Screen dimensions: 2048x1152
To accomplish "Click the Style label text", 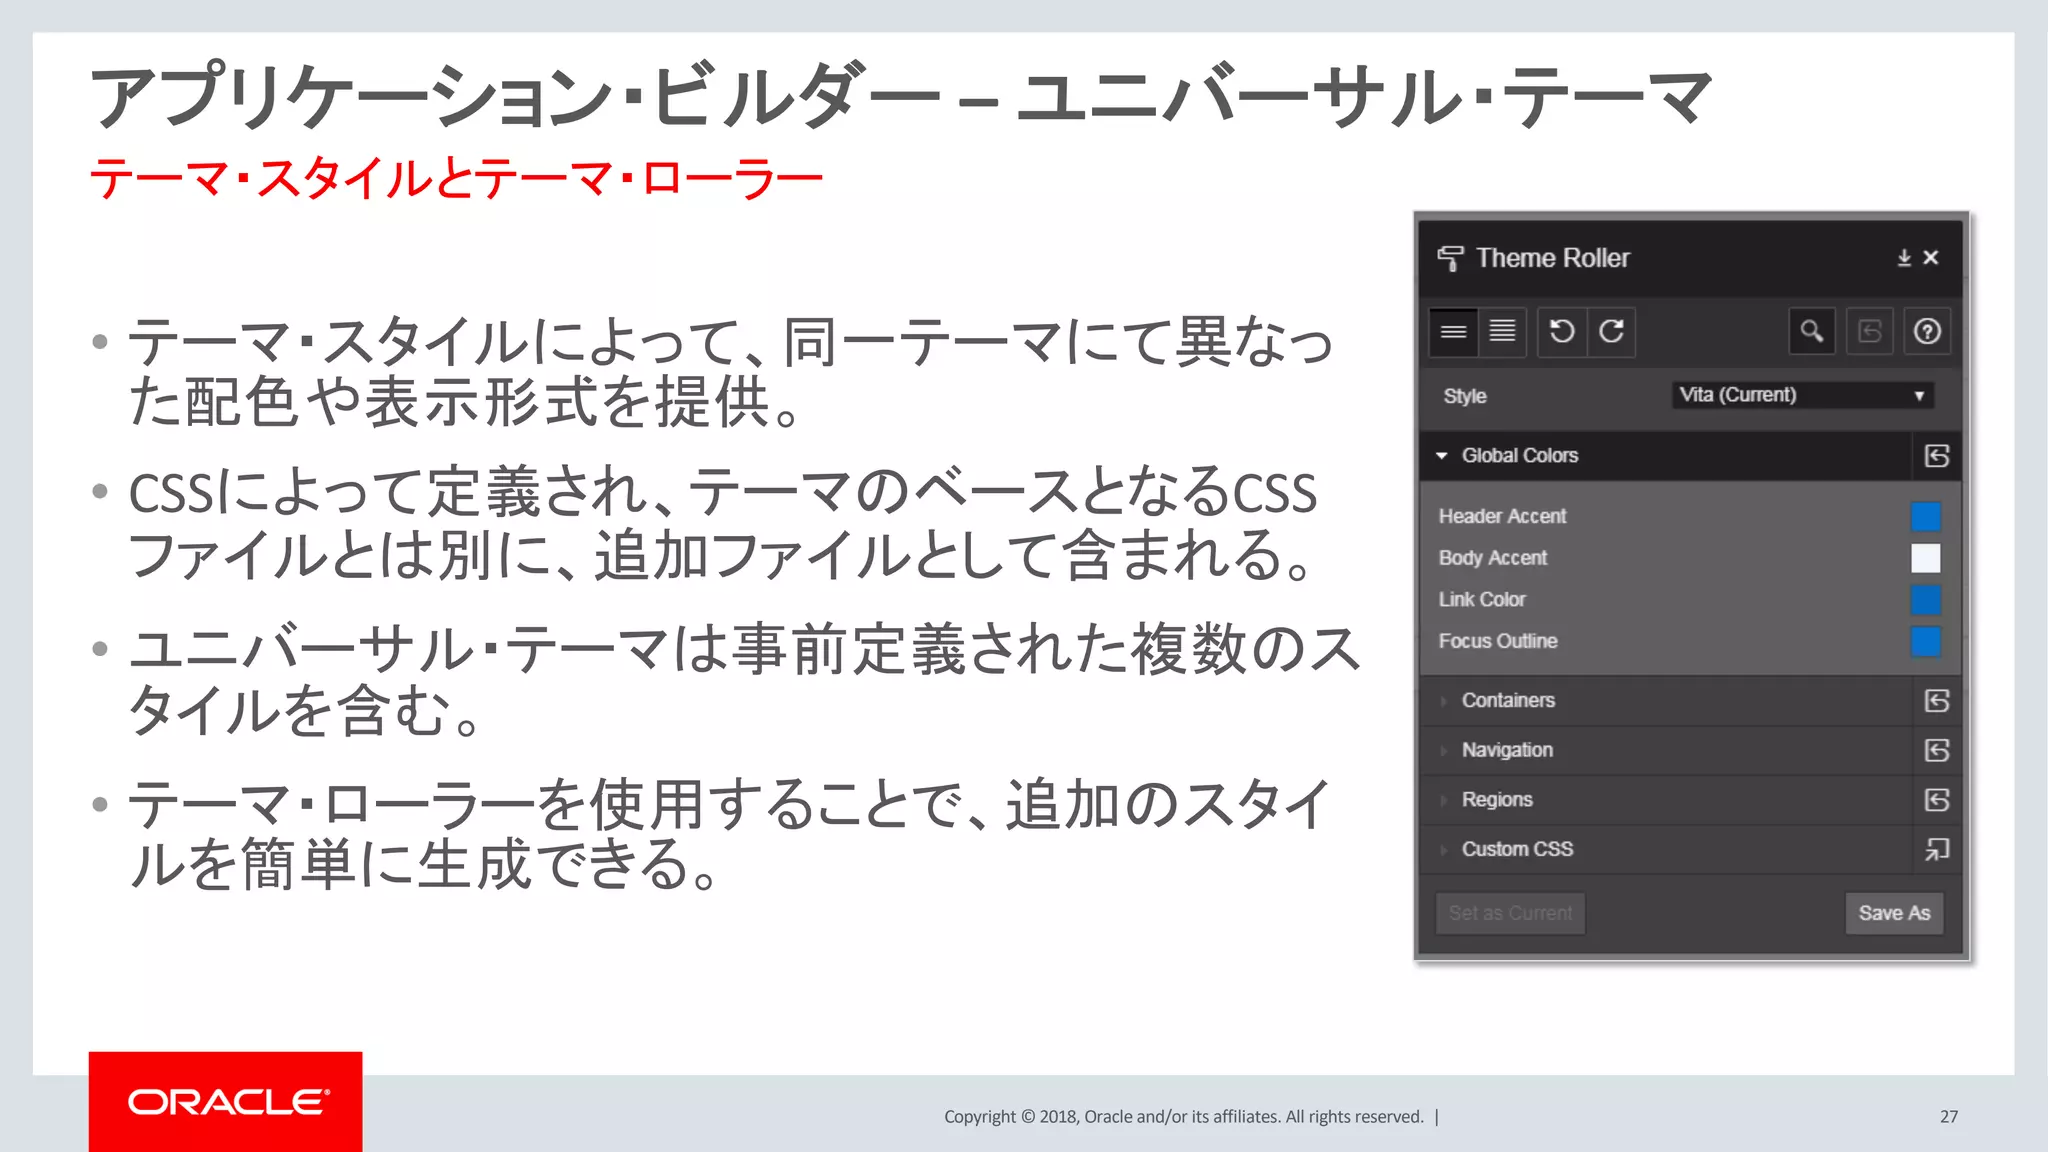I will [1465, 396].
